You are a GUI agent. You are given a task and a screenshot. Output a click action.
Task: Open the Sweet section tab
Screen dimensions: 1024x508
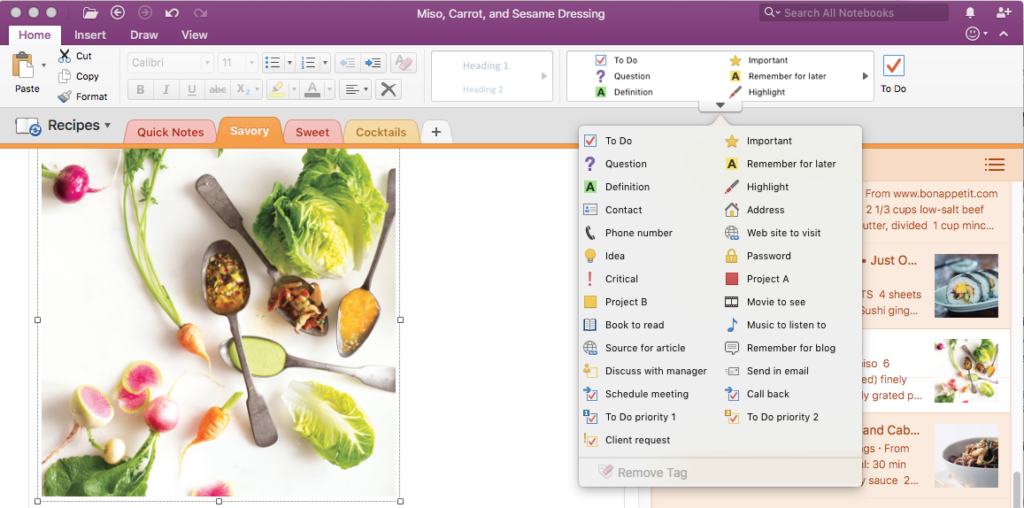(312, 132)
